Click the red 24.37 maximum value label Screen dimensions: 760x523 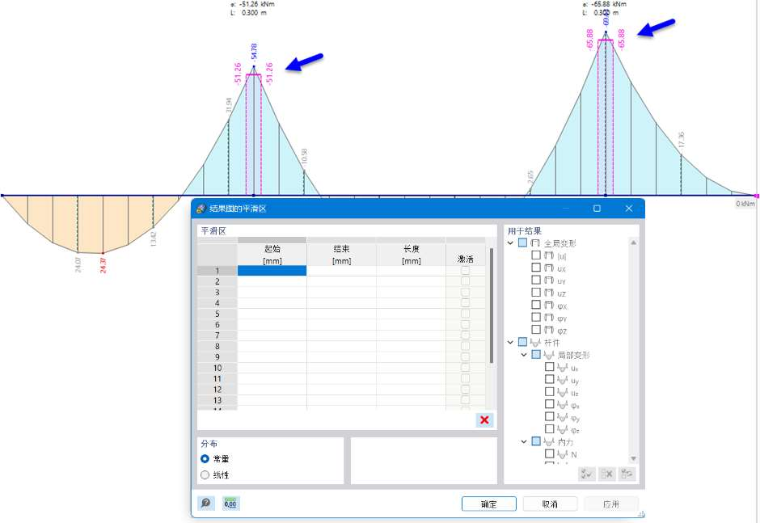coord(103,265)
